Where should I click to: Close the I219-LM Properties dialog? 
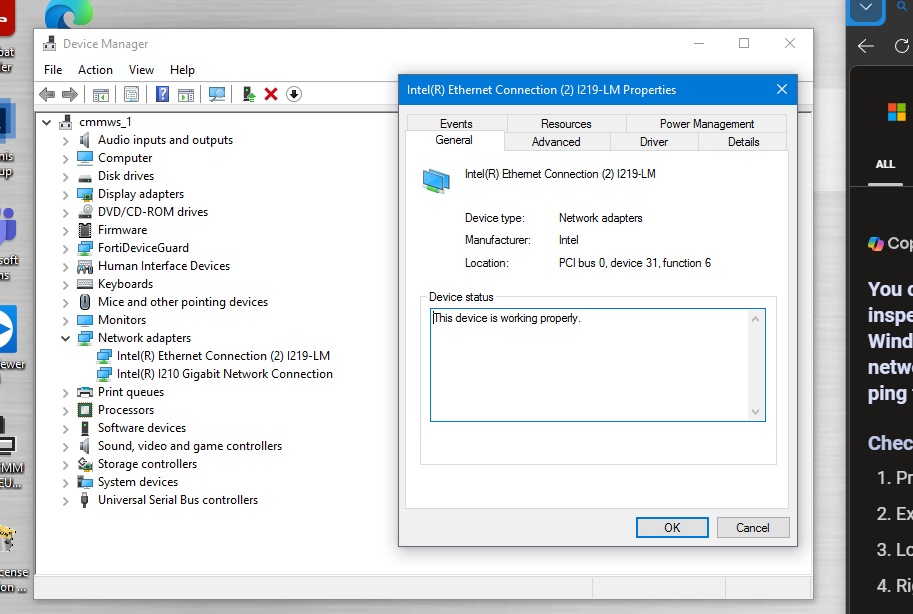(x=782, y=90)
